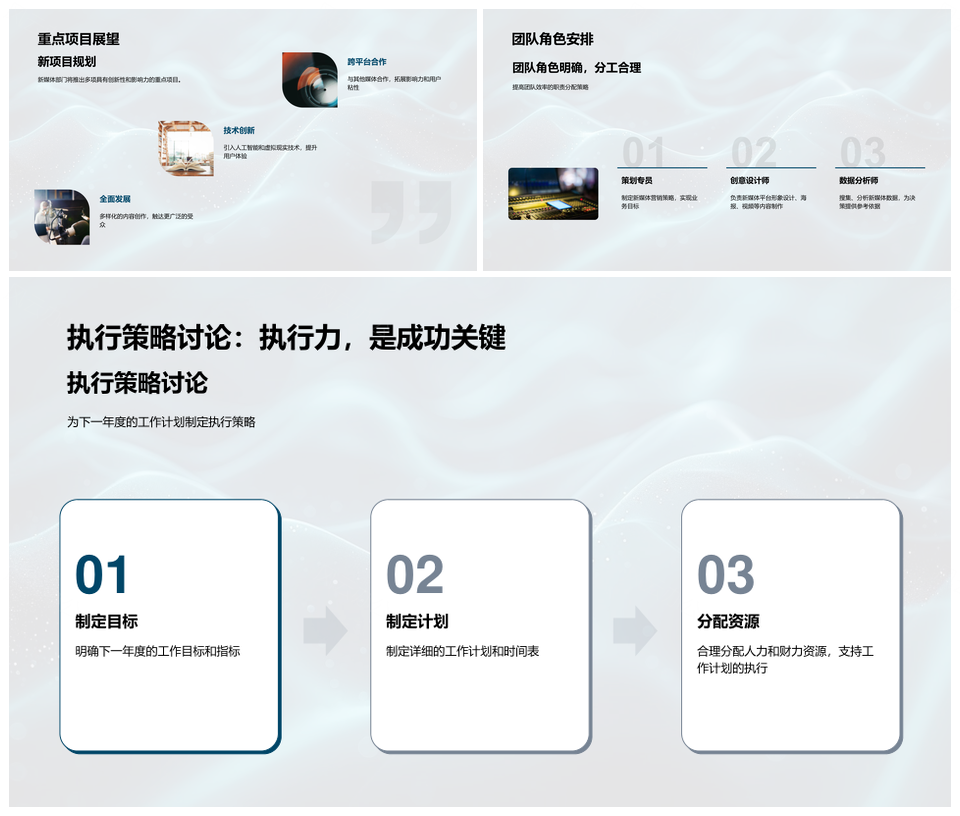The height and width of the screenshot is (816, 960).
Task: Click the 团队角色明确，分工合理 subtitle
Action: [576, 68]
